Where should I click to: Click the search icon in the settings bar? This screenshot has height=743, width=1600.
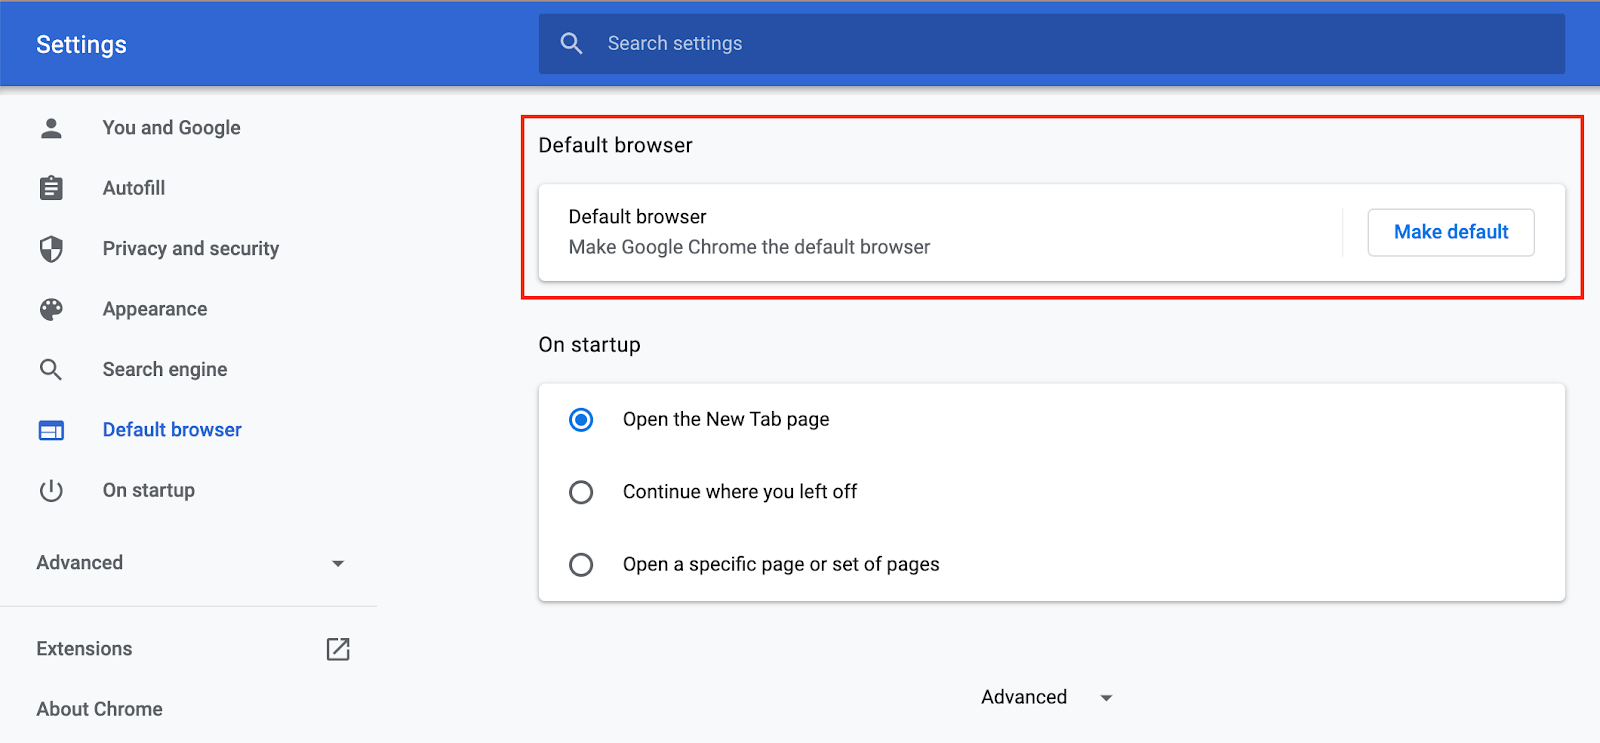tap(571, 43)
